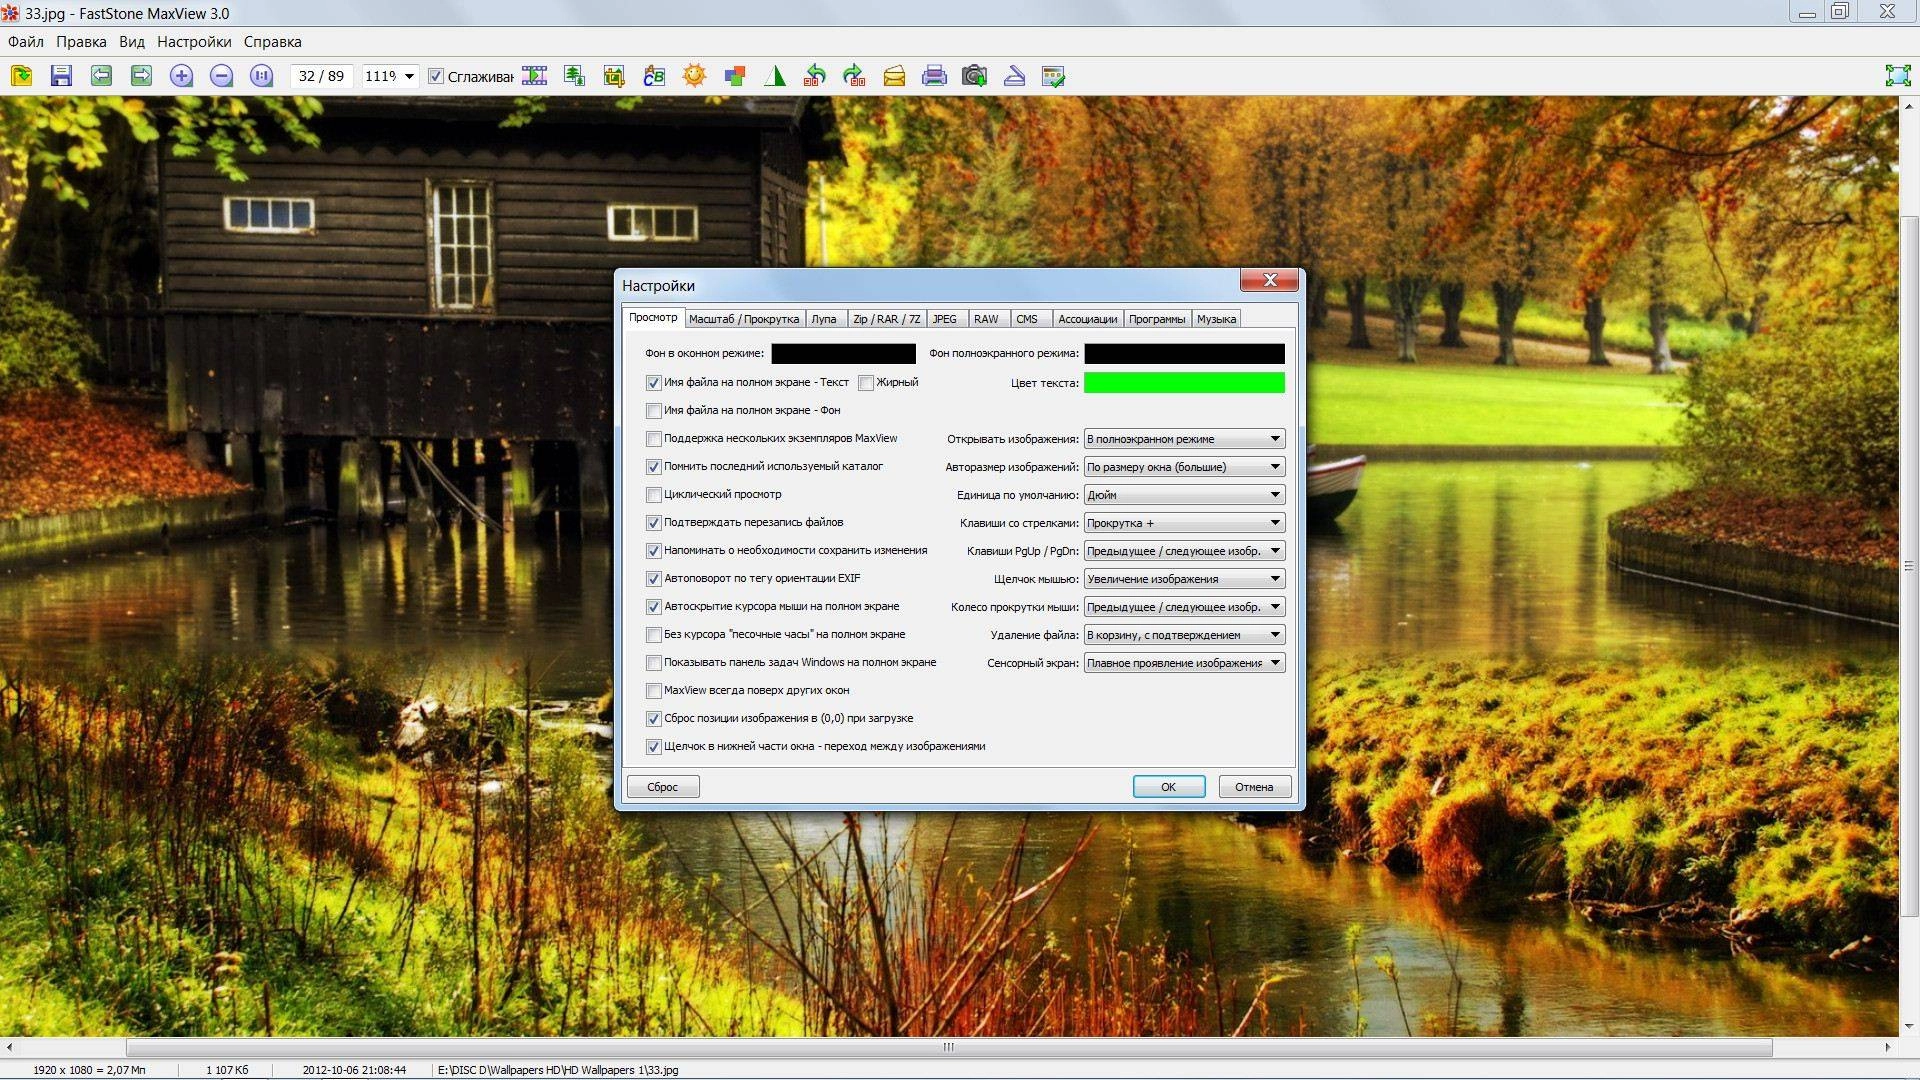The width and height of the screenshot is (1920, 1080).
Task: Open the Resize image tool icon
Action: point(574,76)
